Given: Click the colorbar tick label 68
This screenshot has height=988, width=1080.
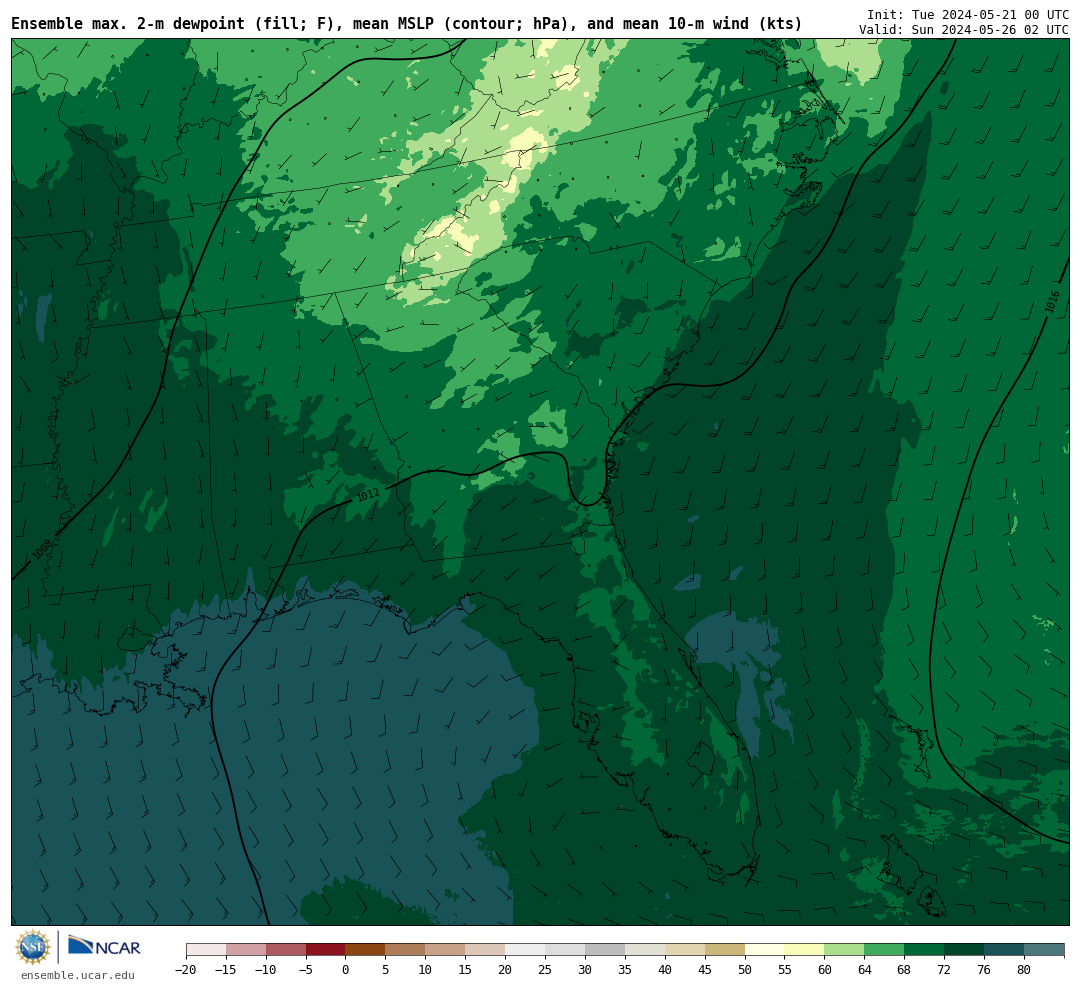Looking at the screenshot, I should (x=904, y=970).
